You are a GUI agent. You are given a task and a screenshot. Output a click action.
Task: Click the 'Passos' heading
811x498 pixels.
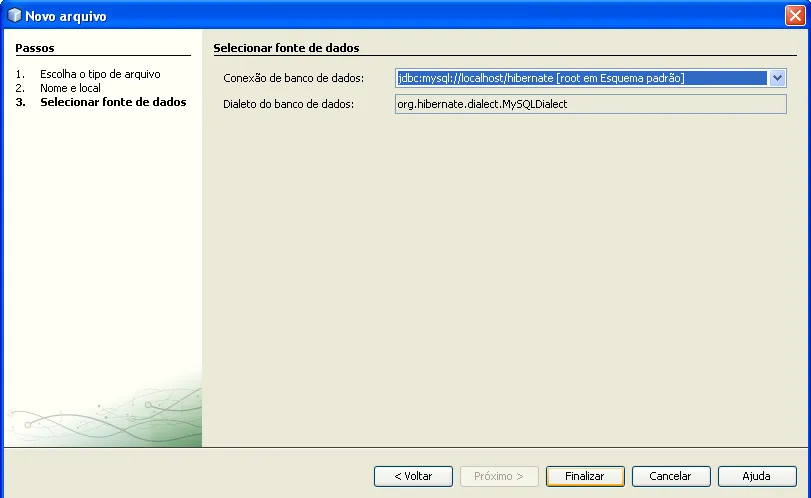(35, 48)
